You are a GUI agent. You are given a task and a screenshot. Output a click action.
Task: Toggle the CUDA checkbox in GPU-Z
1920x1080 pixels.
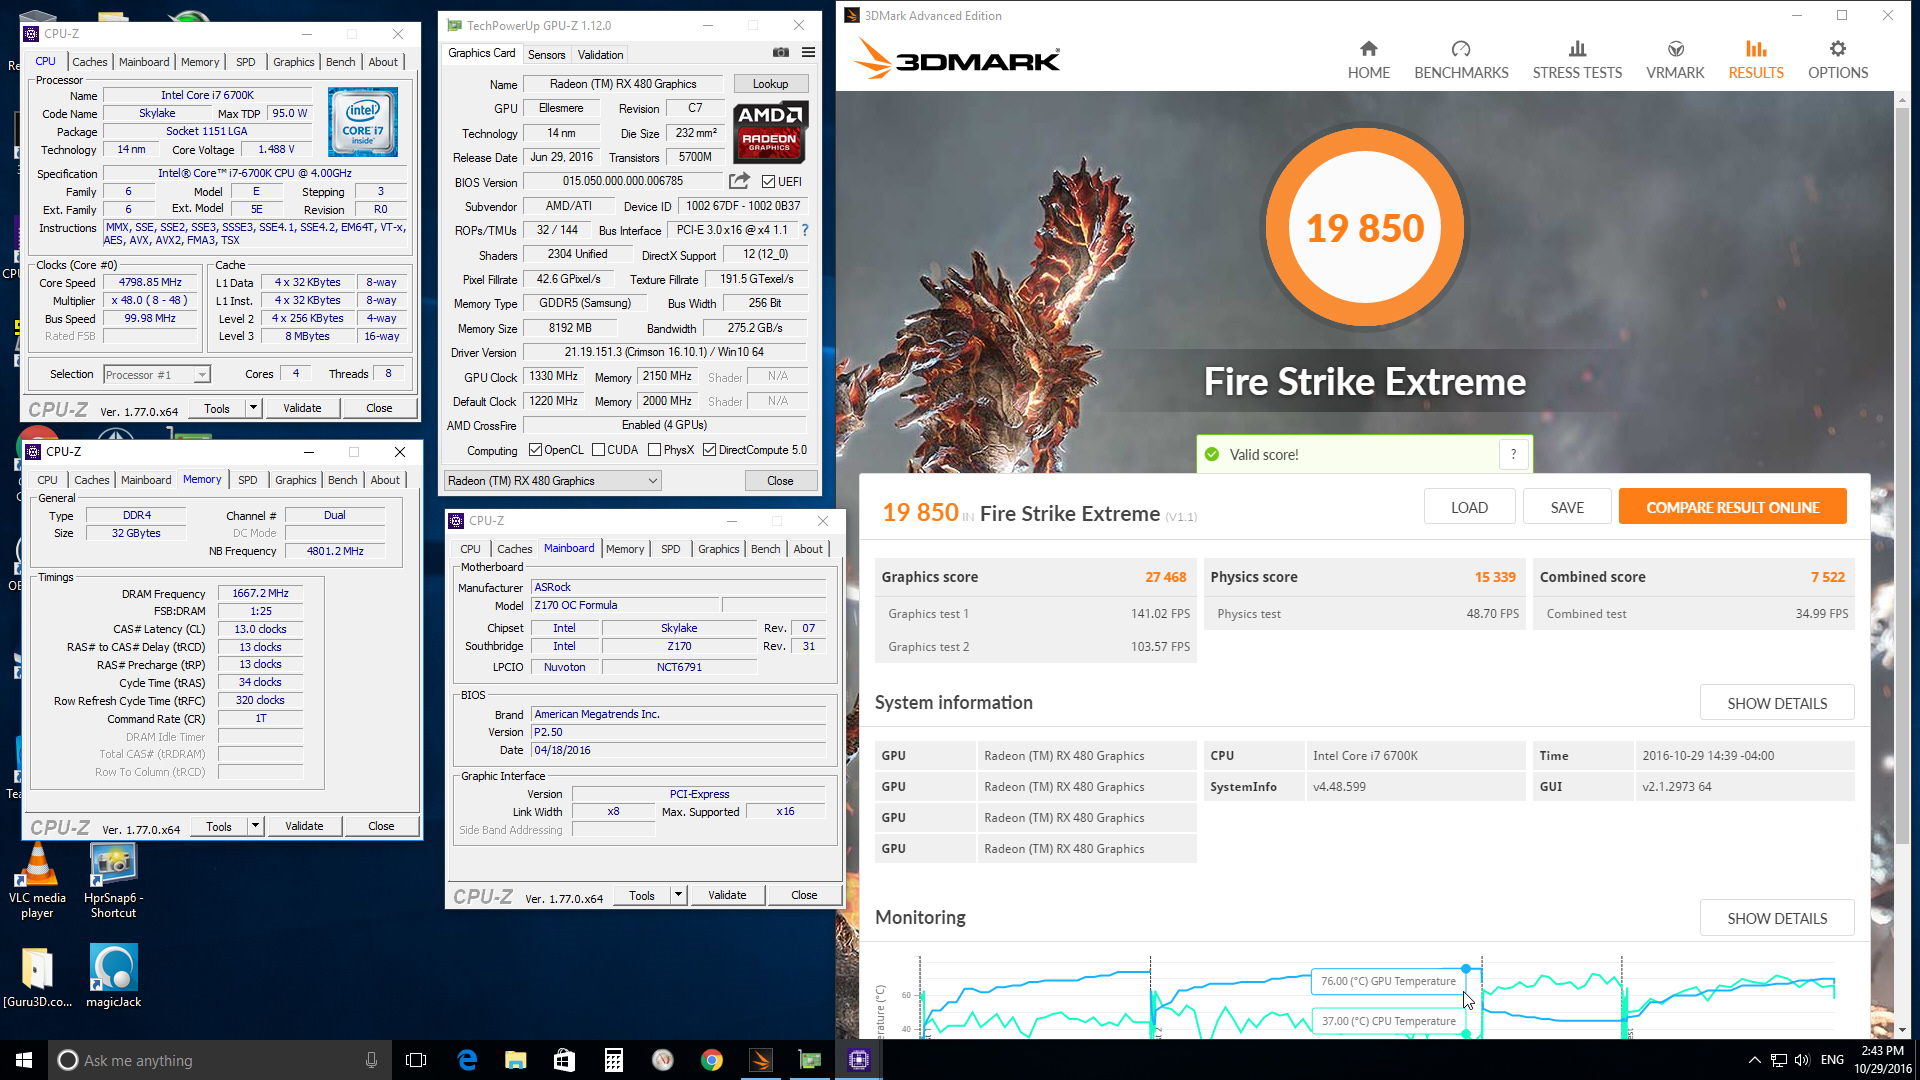point(598,450)
